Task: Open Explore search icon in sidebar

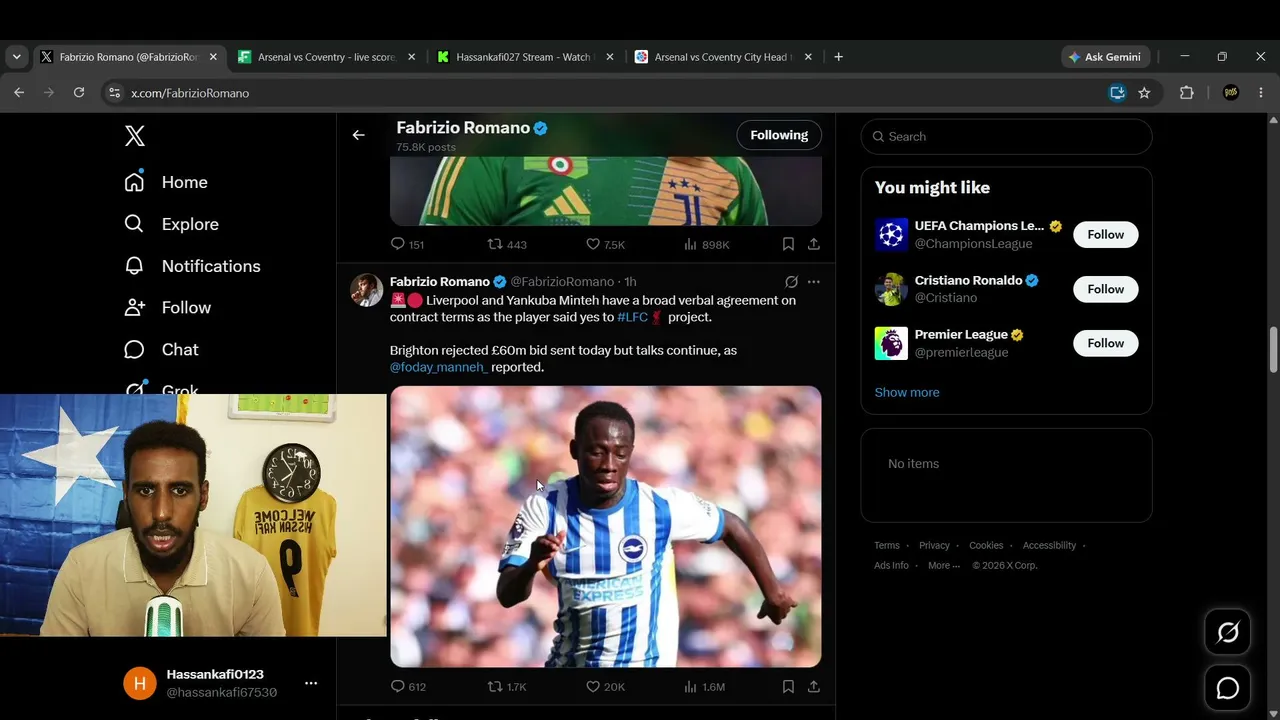Action: point(134,224)
